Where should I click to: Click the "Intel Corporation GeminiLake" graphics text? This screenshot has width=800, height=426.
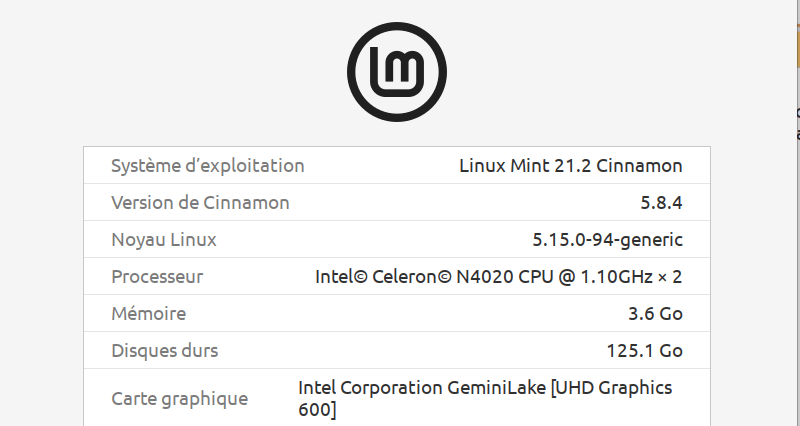421,388
